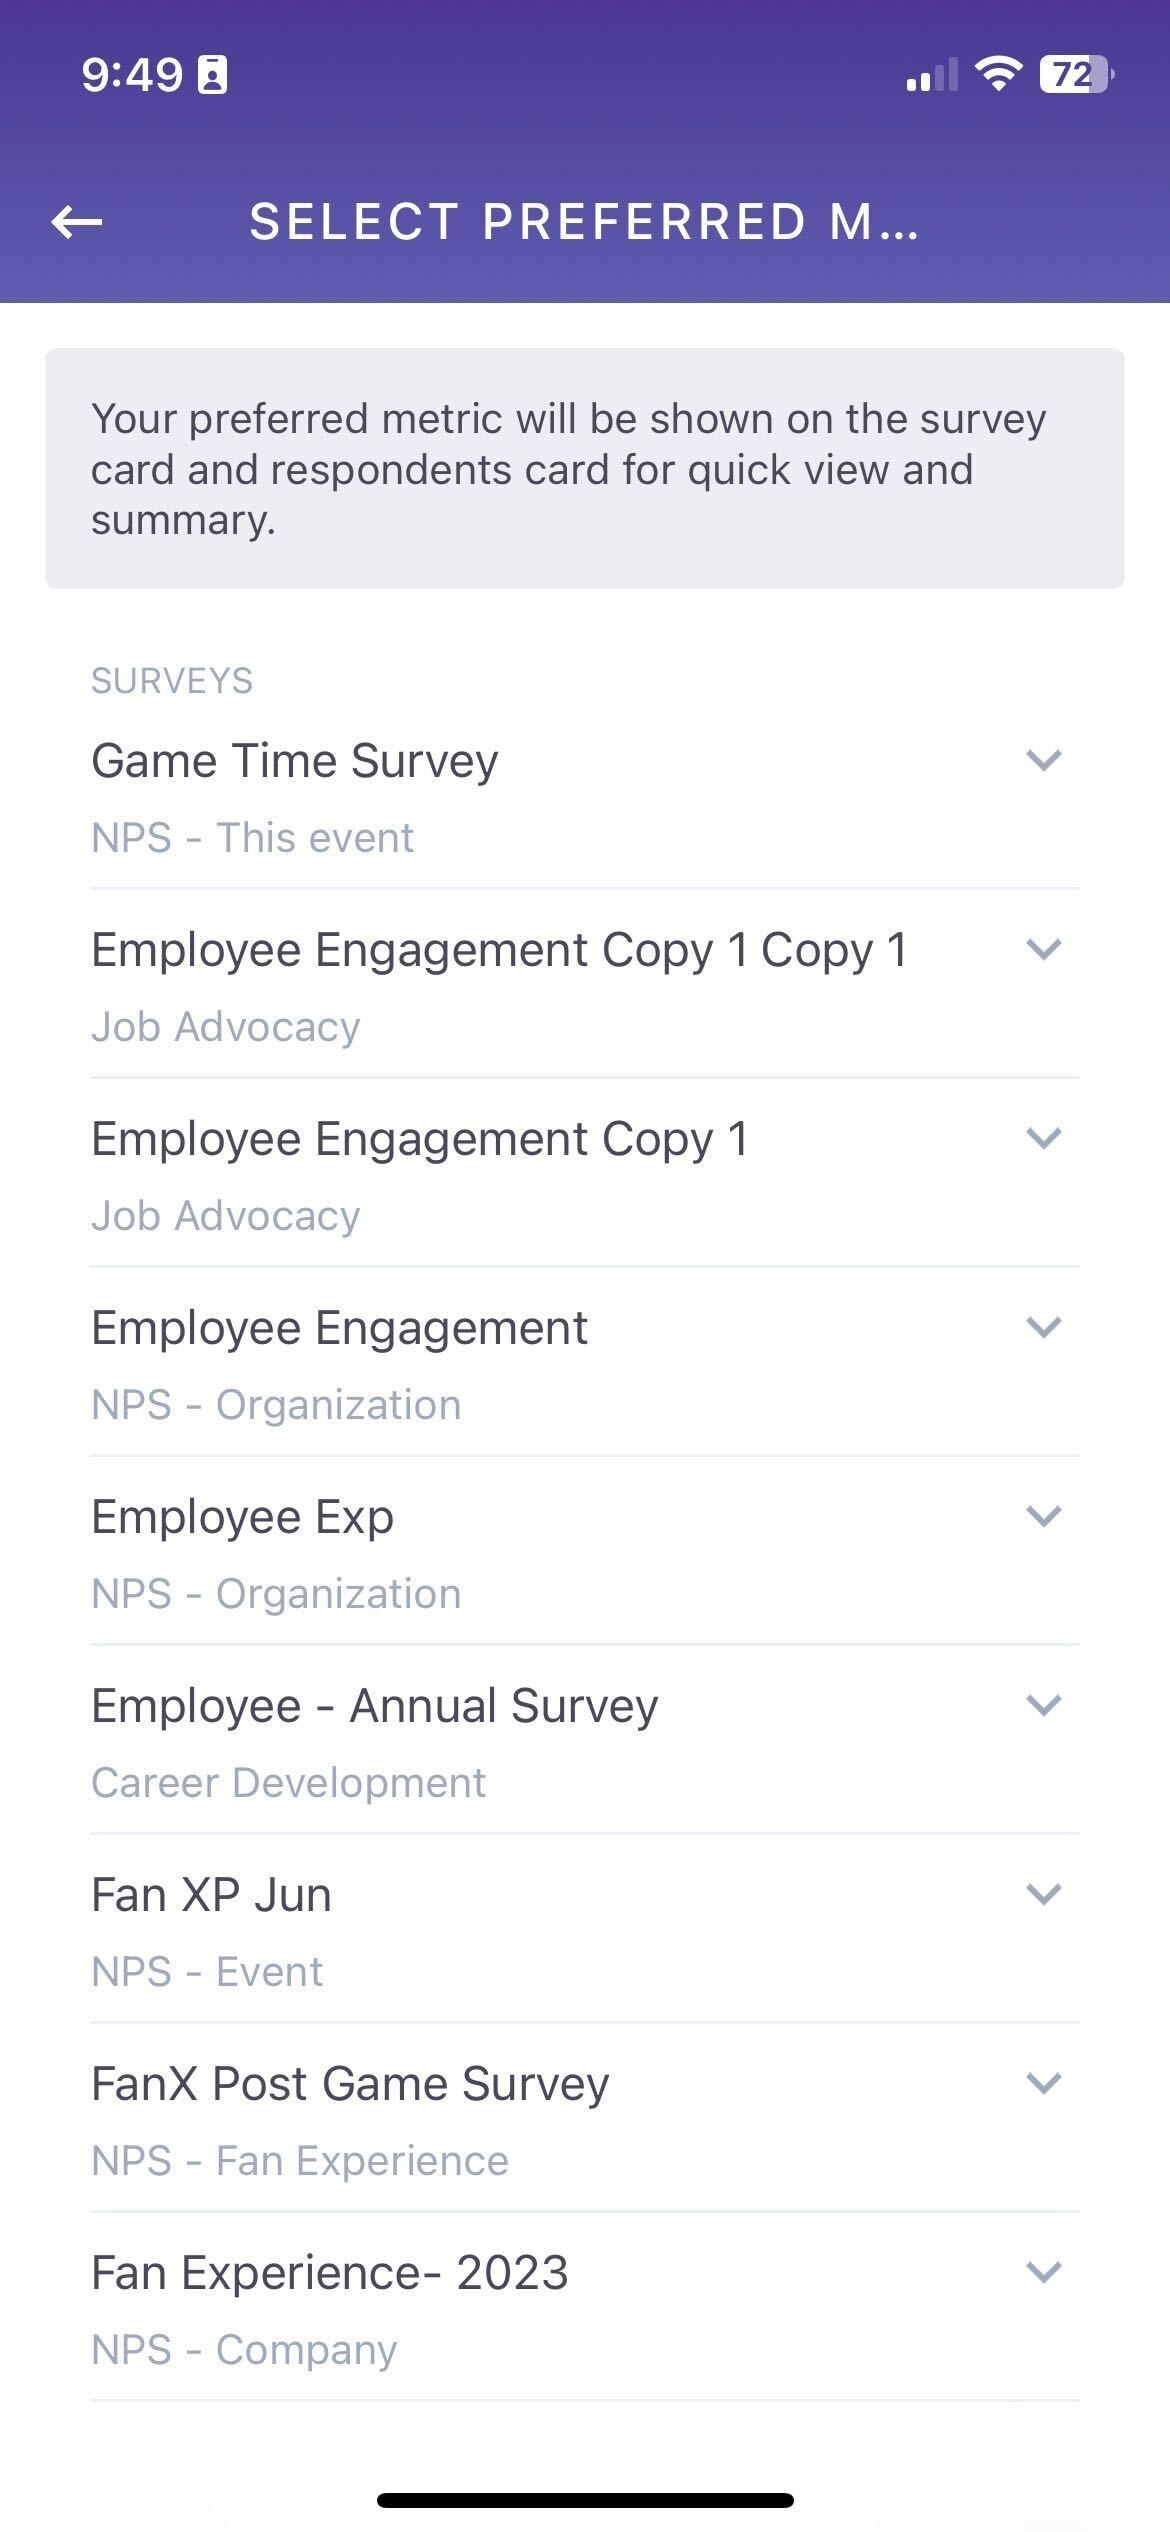The image size is (1170, 2532).
Task: Expand Fan Experience- 2023 chevron
Action: pos(1043,2272)
